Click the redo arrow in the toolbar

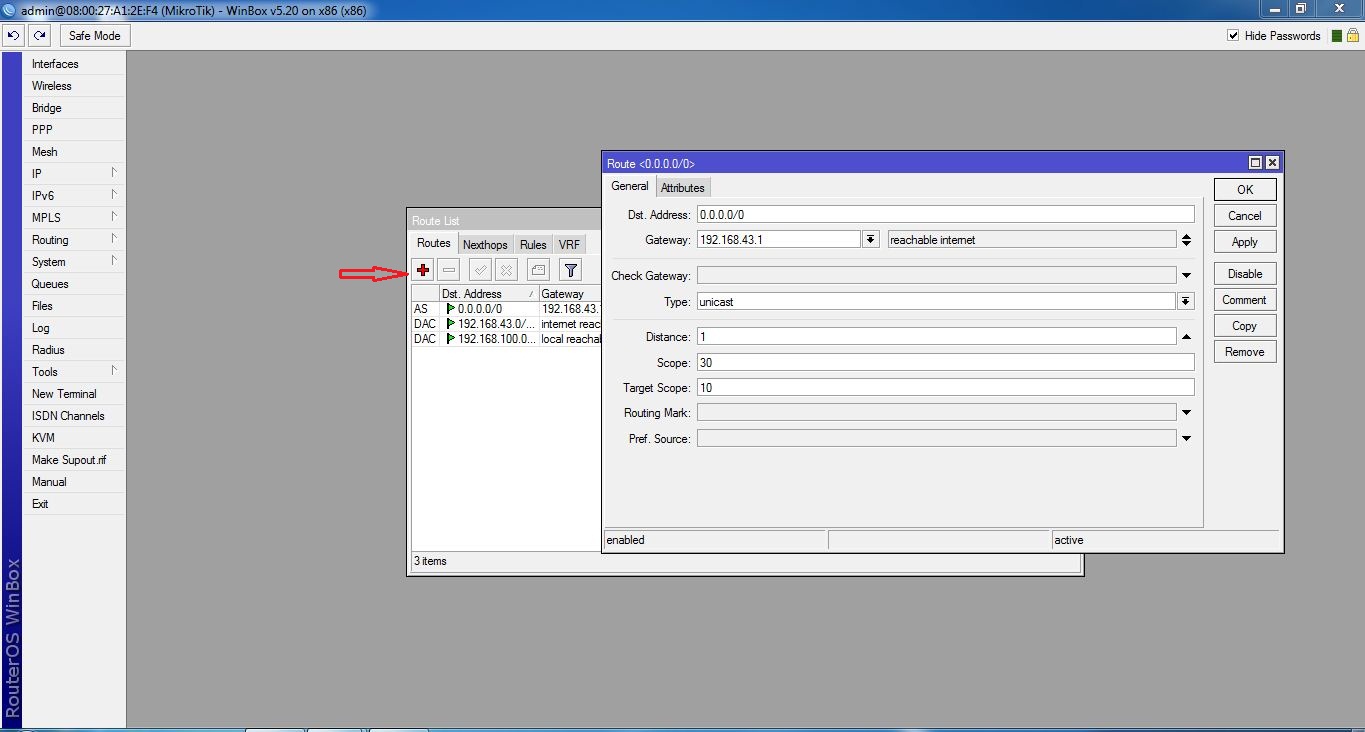39,34
